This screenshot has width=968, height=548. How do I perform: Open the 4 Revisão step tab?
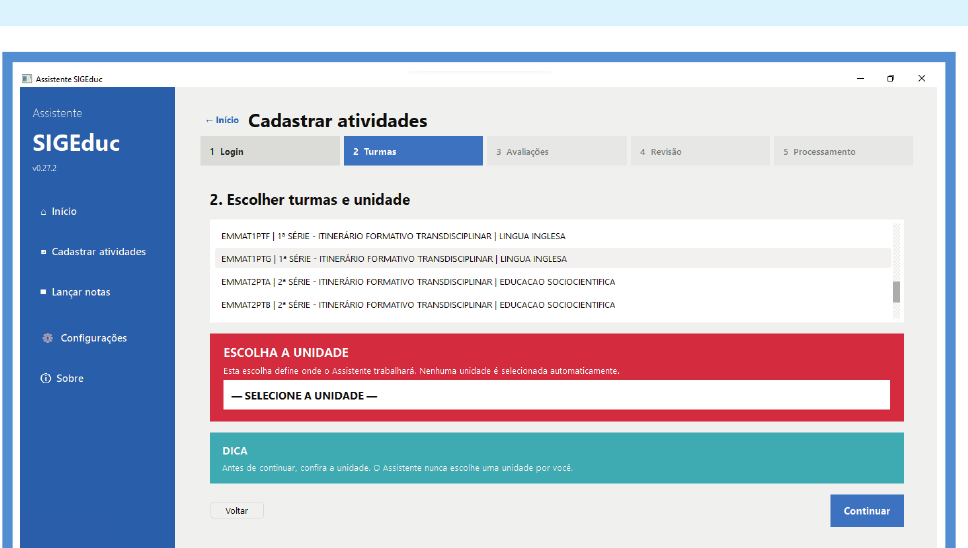pos(700,151)
